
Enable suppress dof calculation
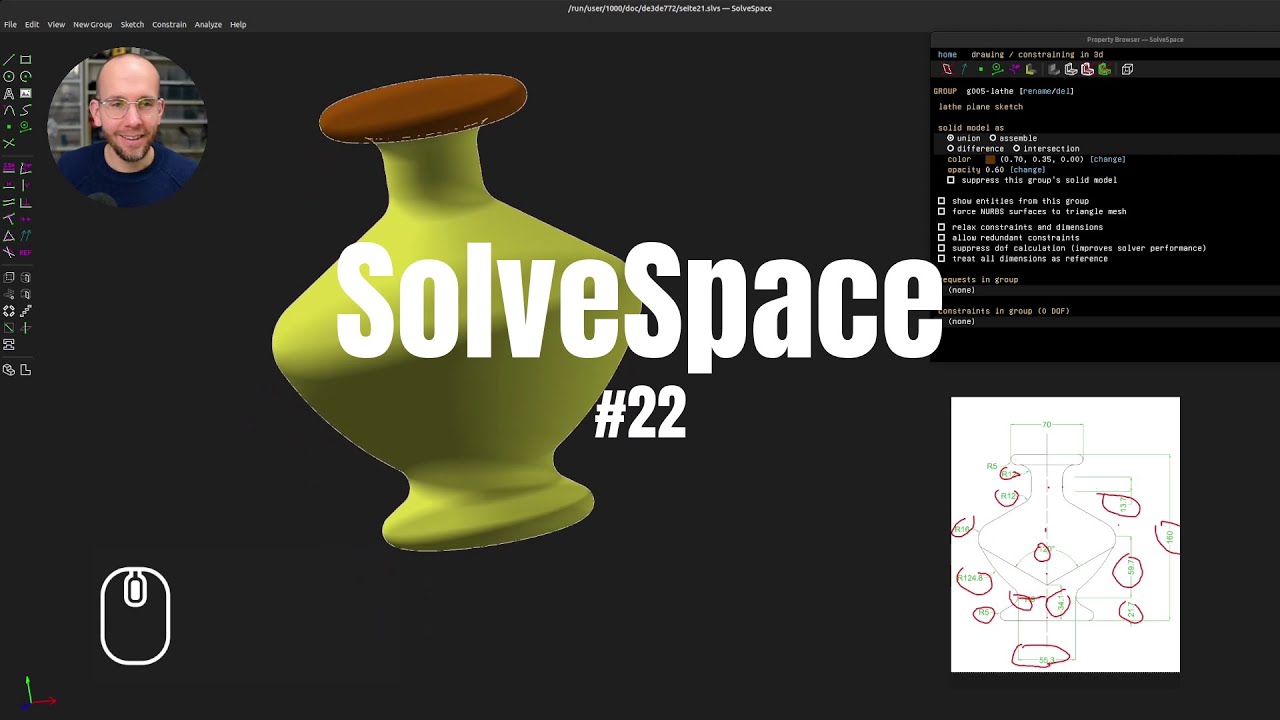coord(941,248)
